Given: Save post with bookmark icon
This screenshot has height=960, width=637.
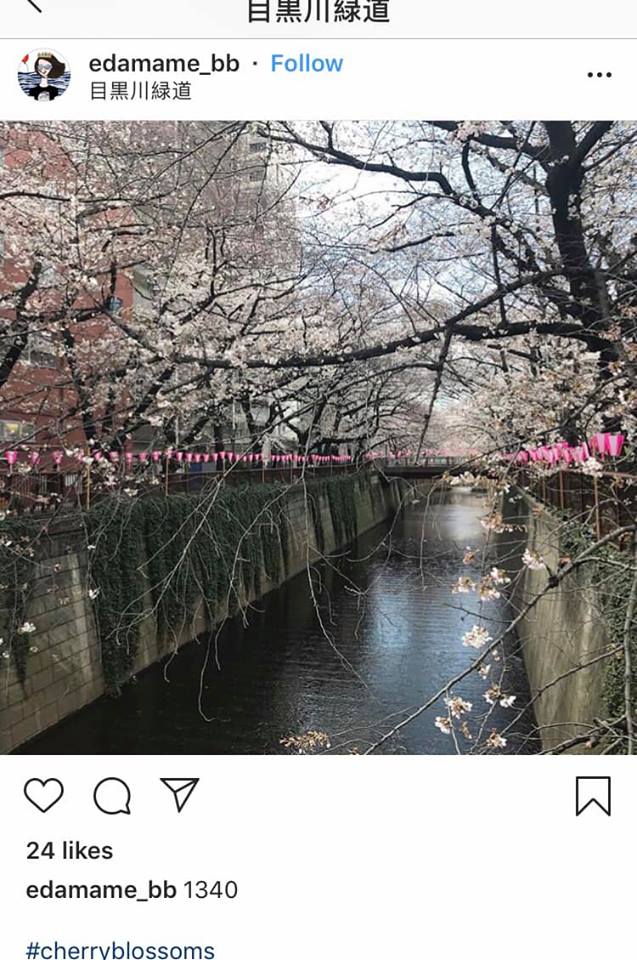Looking at the screenshot, I should point(593,796).
